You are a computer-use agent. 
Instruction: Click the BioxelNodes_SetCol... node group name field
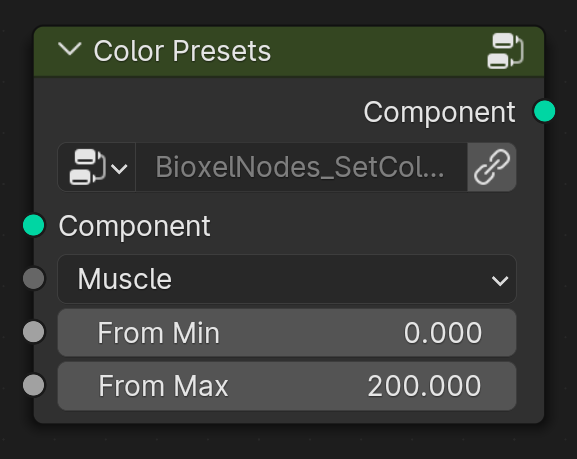point(301,167)
